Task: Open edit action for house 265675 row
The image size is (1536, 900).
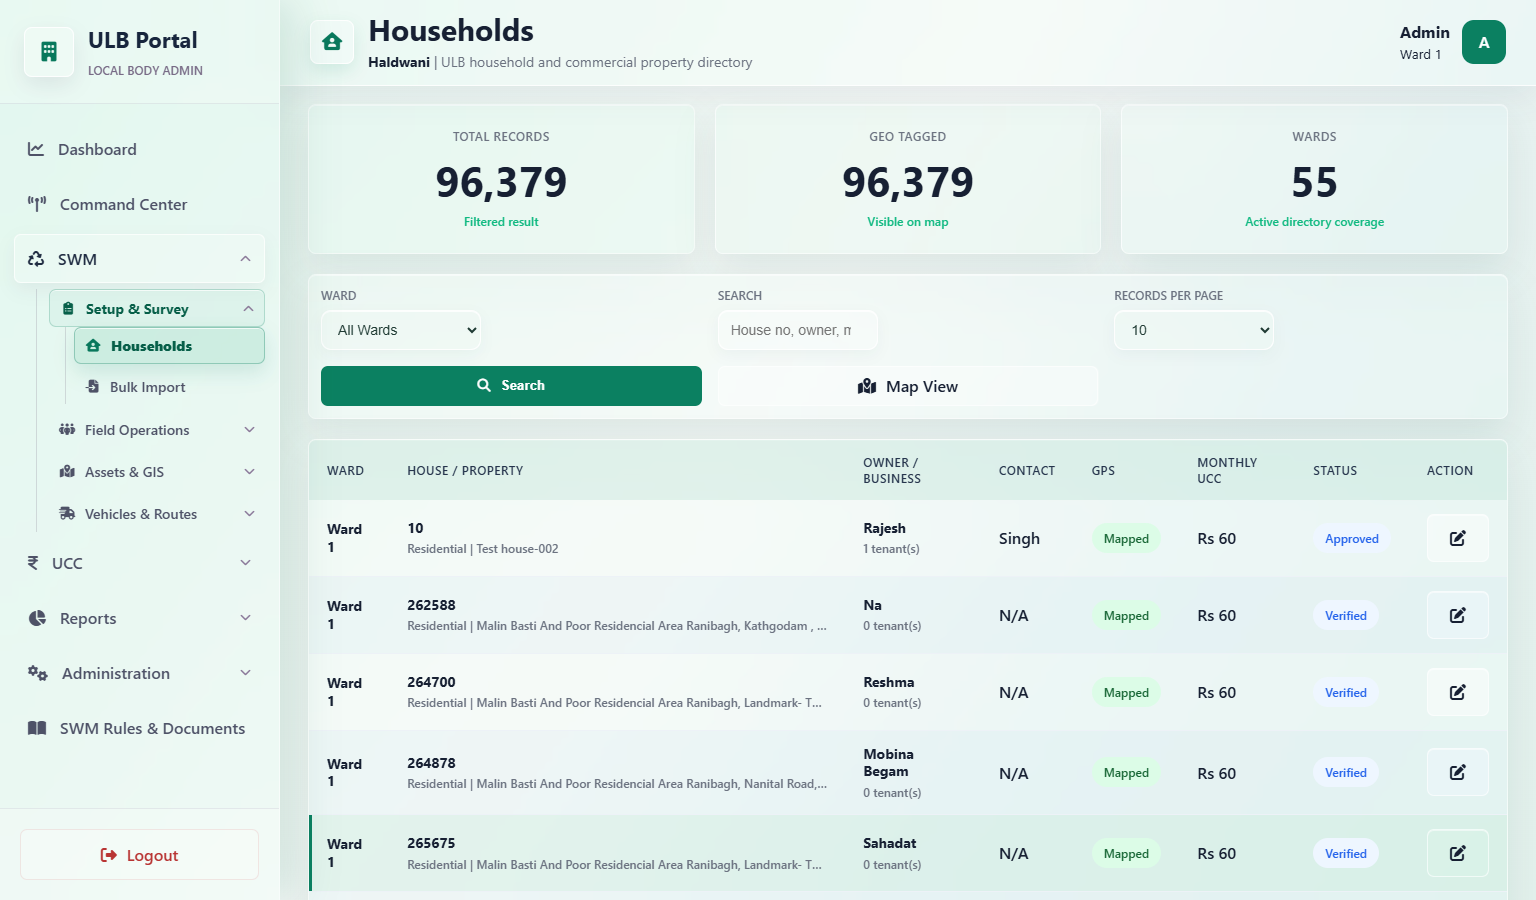Action: [x=1458, y=853]
